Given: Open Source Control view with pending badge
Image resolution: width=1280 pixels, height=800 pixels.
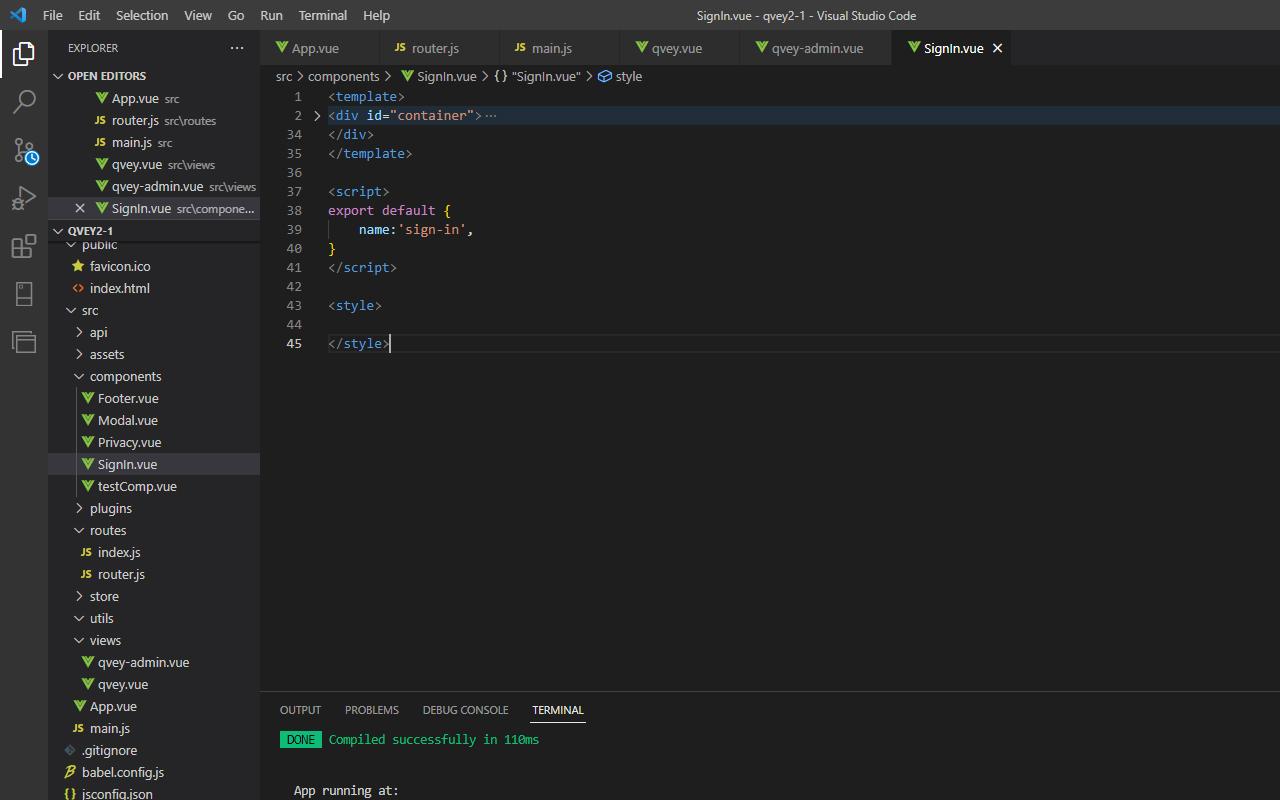Looking at the screenshot, I should tap(25, 150).
